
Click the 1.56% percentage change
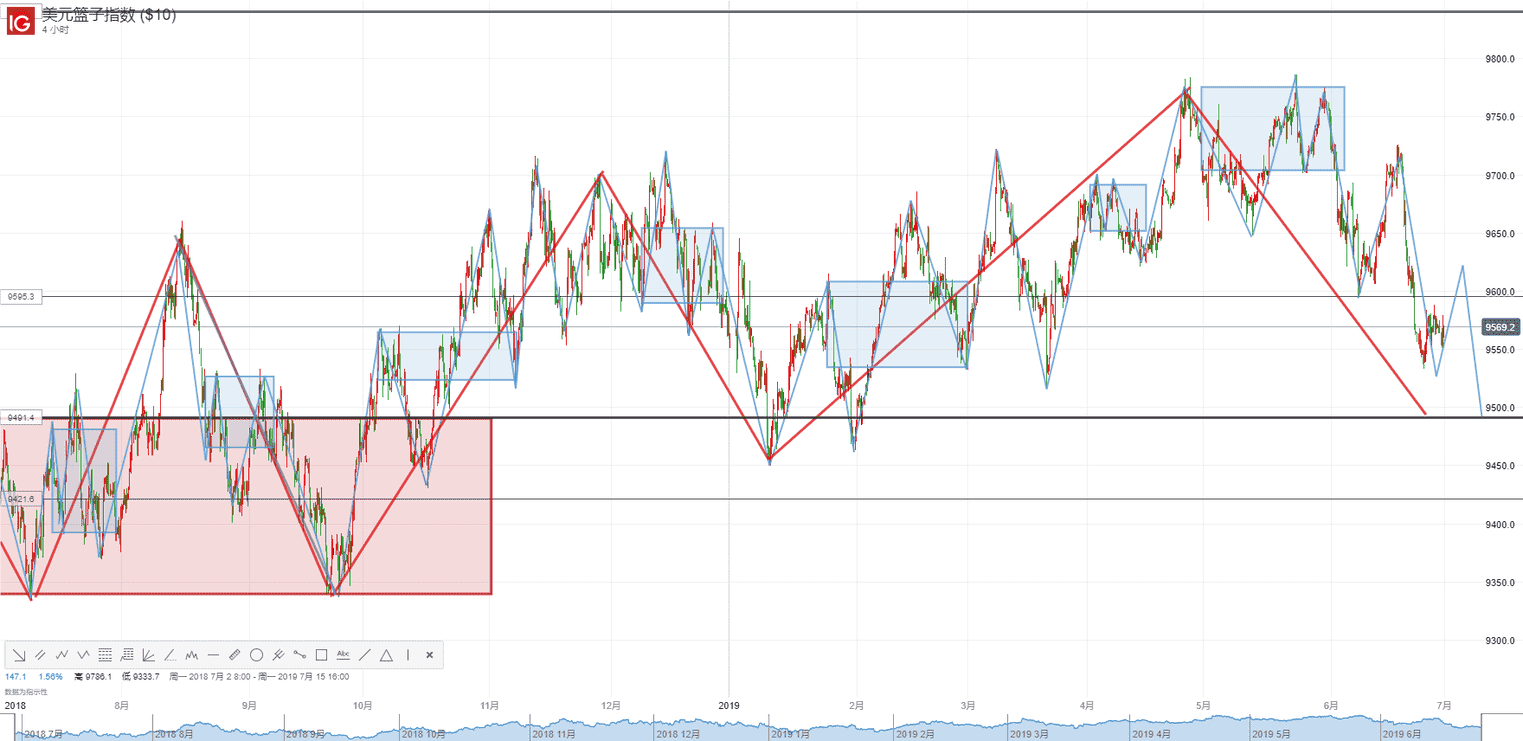point(50,677)
